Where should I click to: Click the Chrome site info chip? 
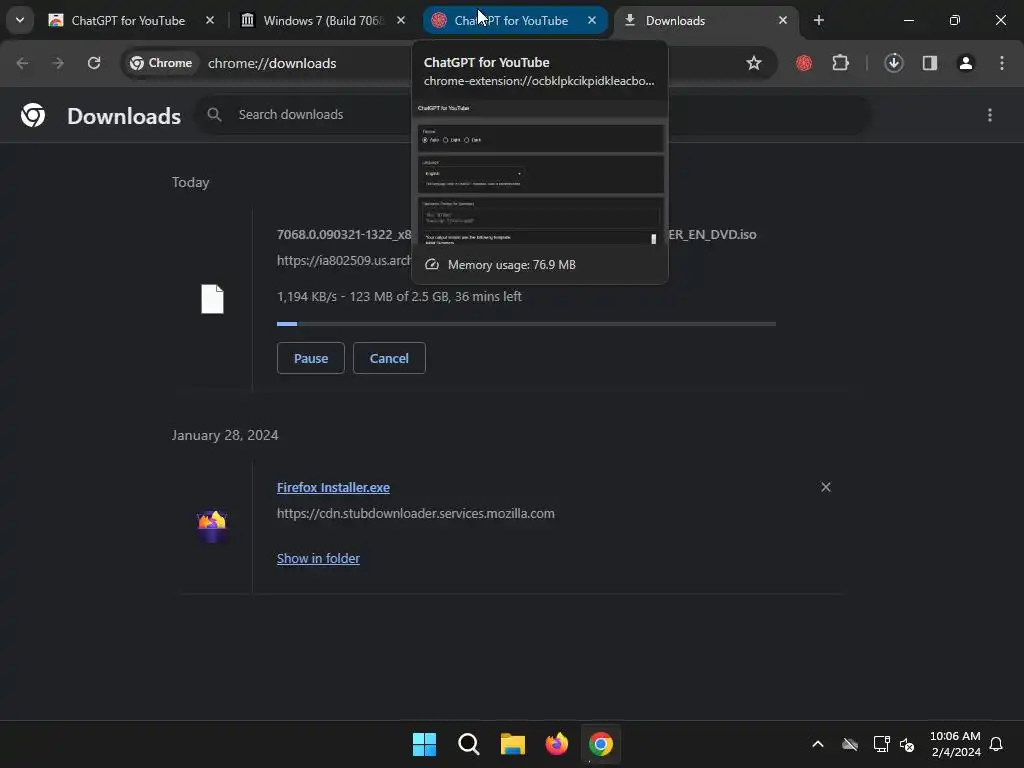[x=161, y=63]
